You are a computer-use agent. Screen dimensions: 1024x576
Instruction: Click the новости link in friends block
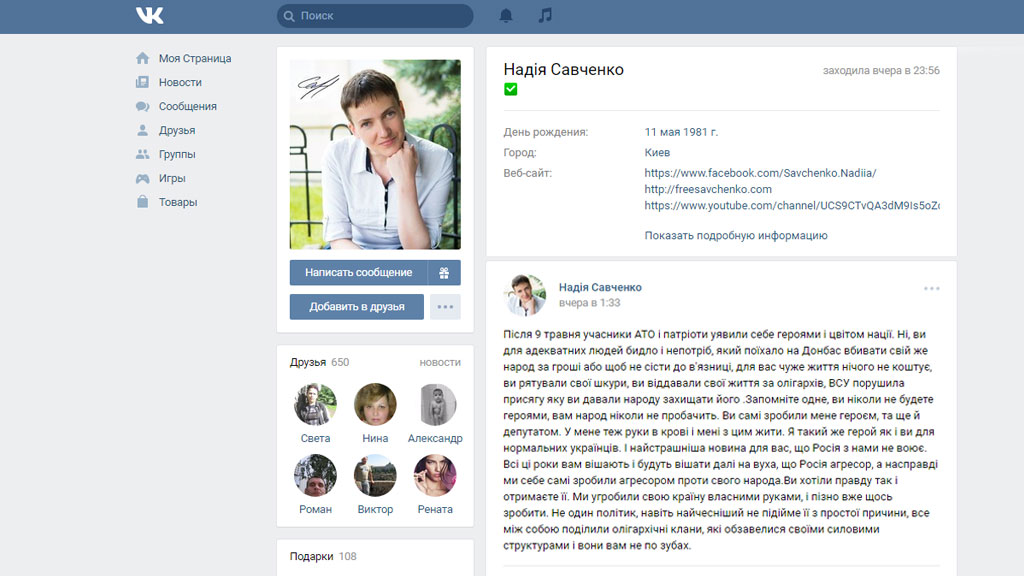pyautogui.click(x=440, y=362)
